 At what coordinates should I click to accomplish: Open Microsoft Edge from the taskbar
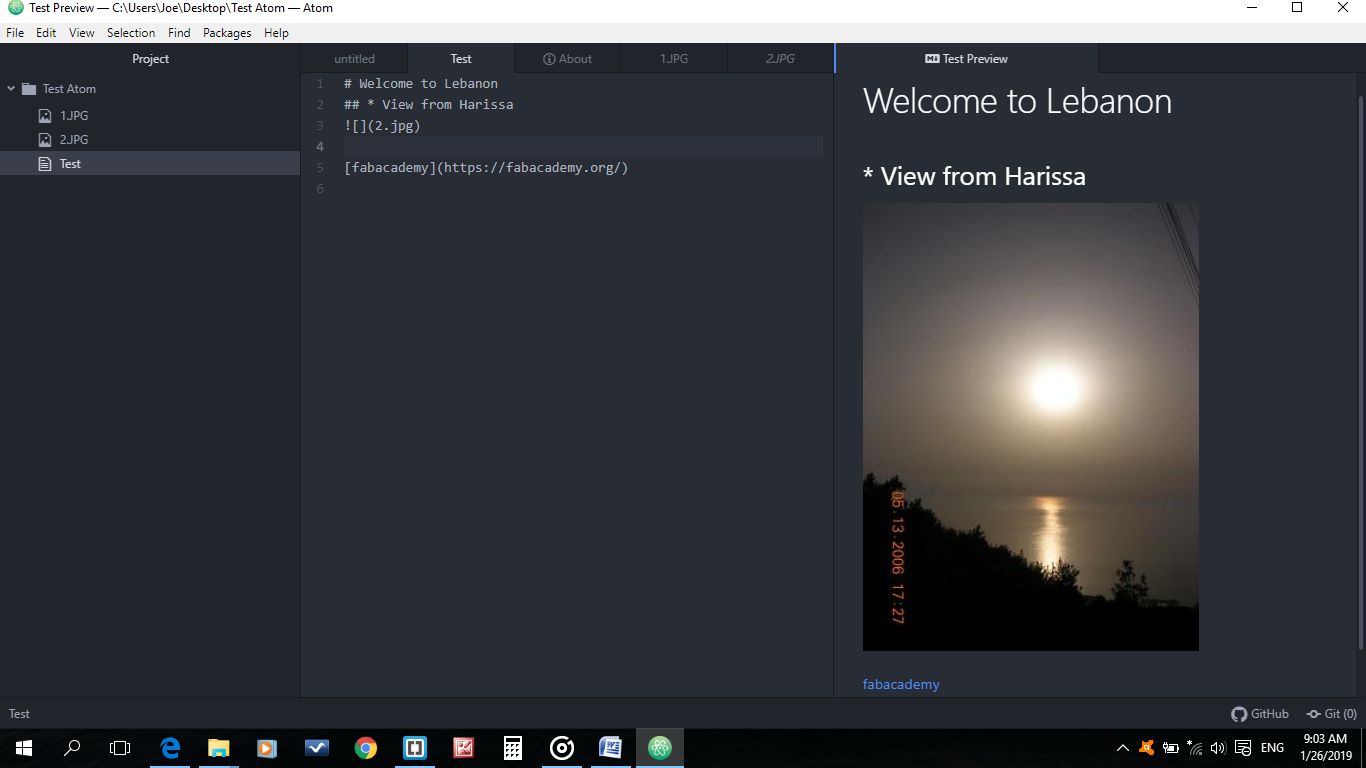point(170,747)
